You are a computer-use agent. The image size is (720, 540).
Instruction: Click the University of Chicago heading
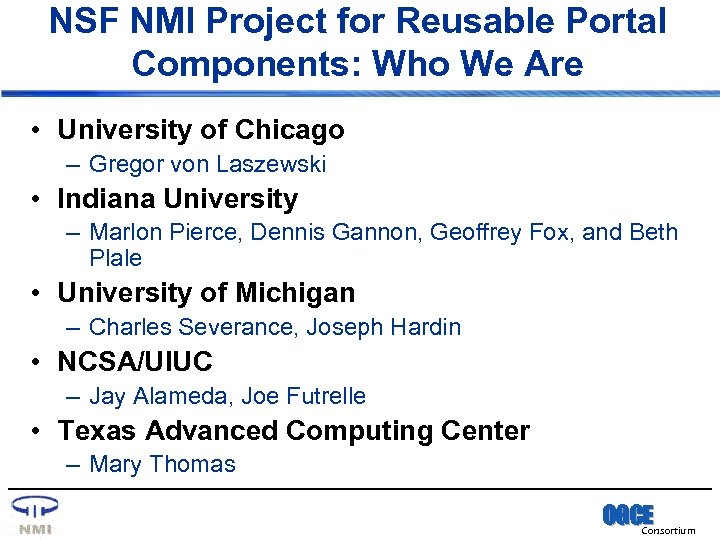click(x=200, y=130)
